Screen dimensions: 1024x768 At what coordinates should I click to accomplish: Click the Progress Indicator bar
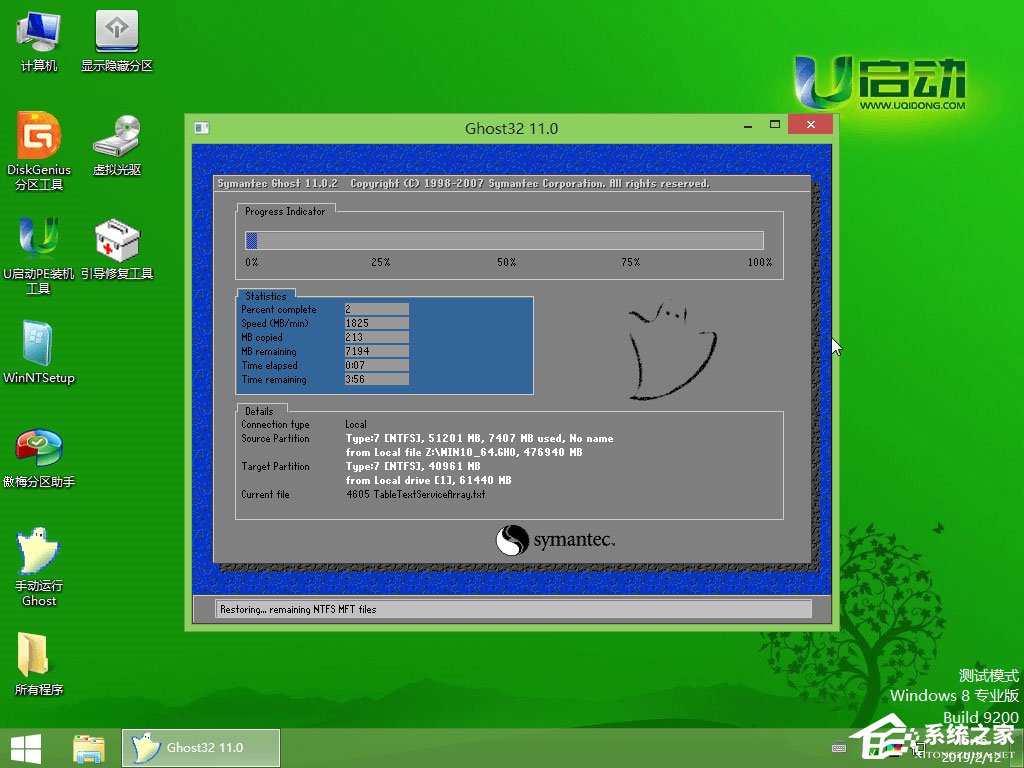point(505,240)
